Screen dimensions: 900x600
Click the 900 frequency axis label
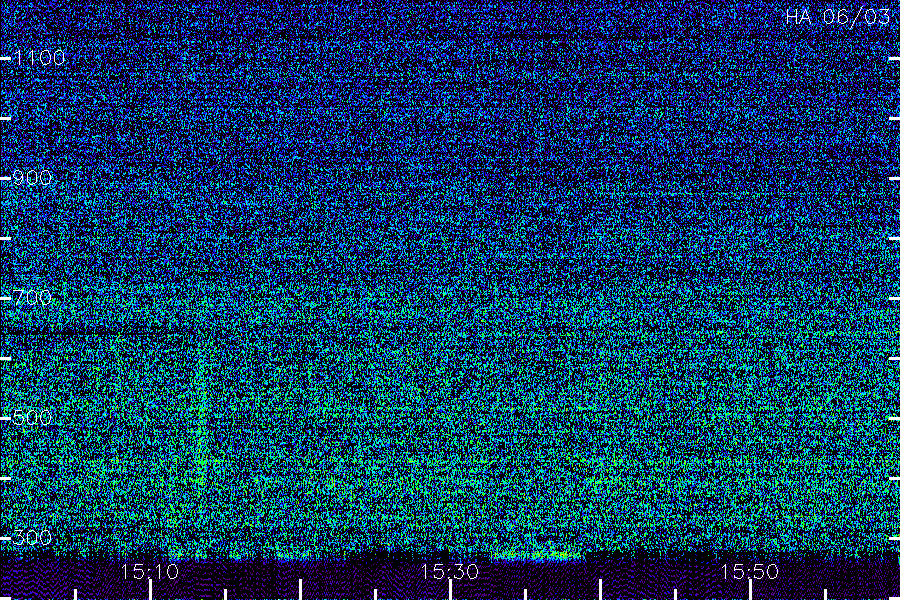(x=32, y=178)
